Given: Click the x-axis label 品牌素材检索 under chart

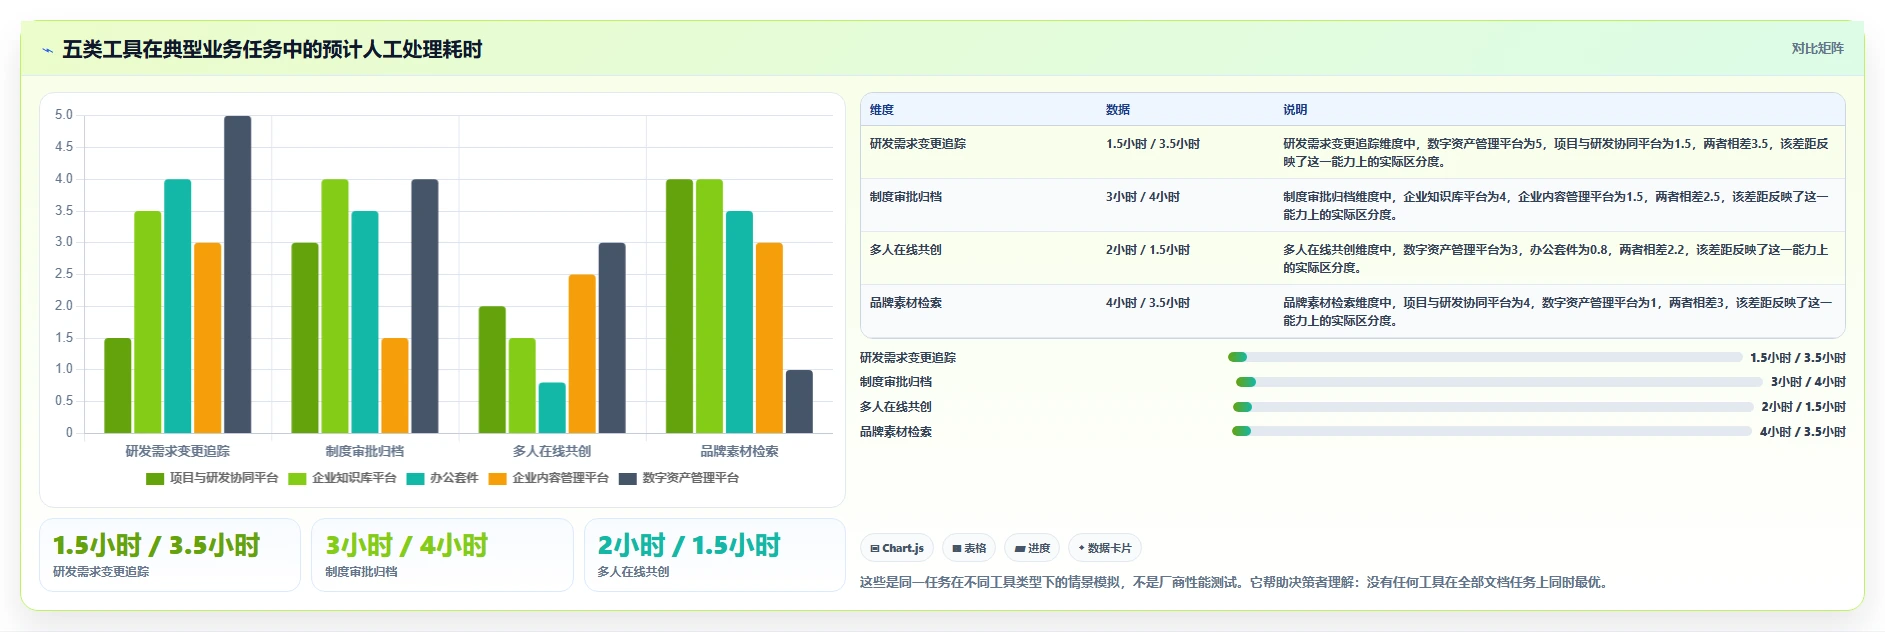Looking at the screenshot, I should click(x=740, y=451).
